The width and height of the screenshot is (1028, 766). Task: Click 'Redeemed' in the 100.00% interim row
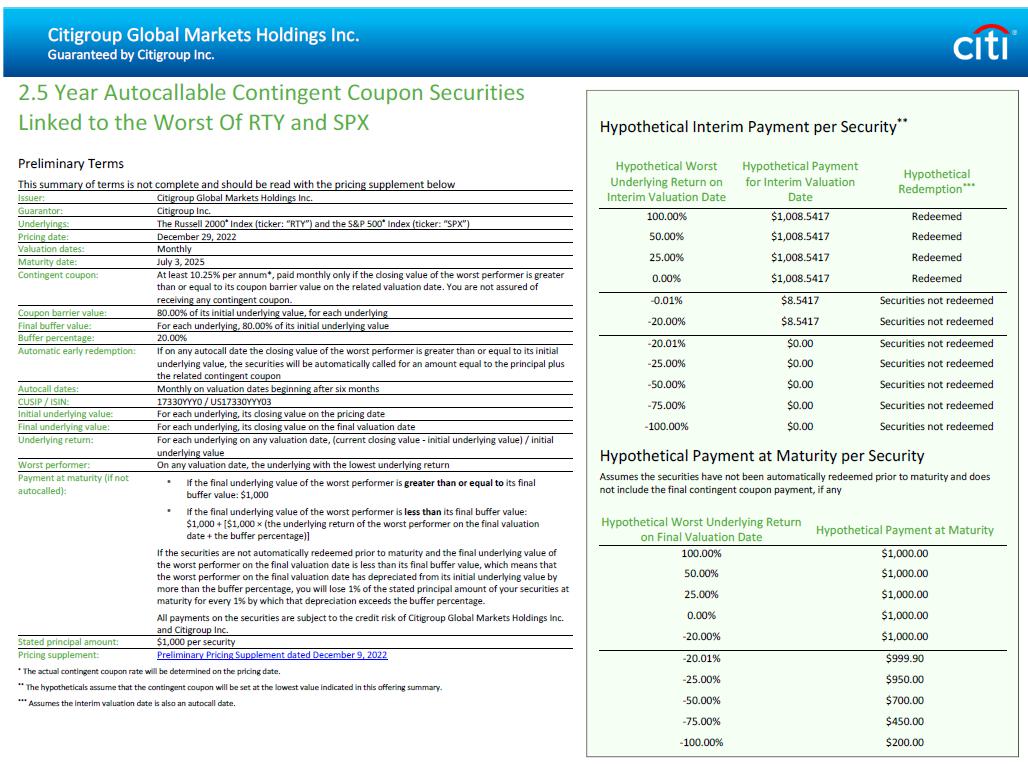936,216
